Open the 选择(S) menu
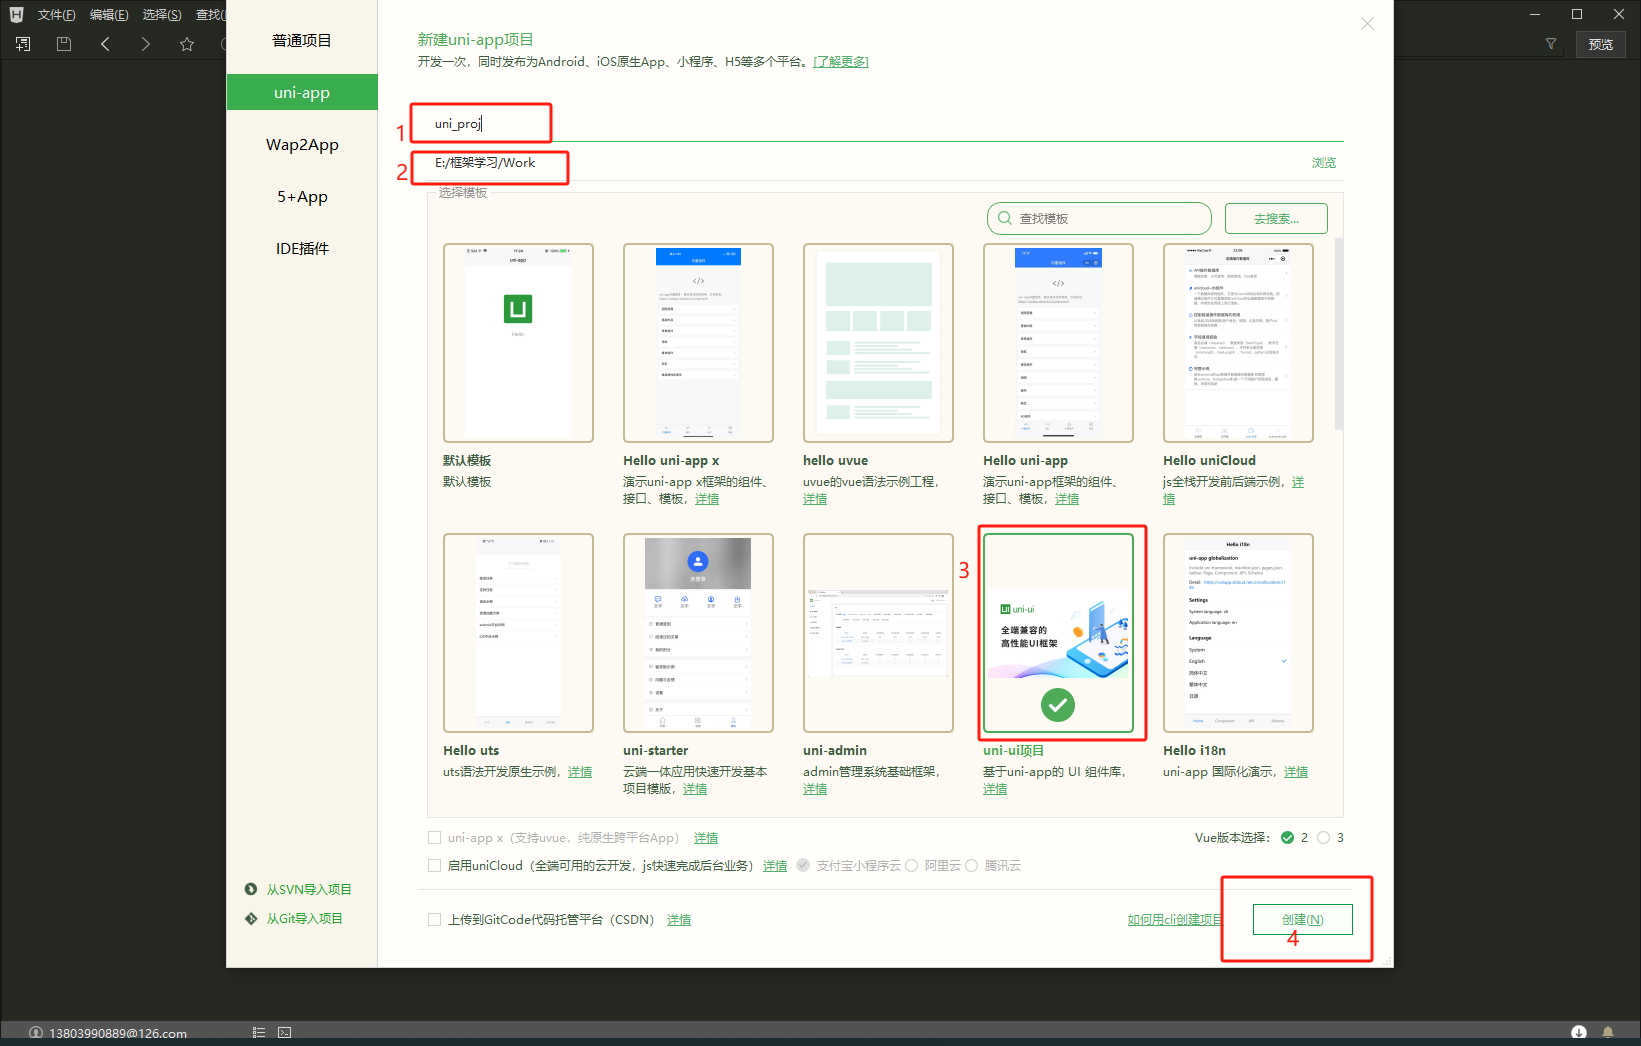The image size is (1641, 1046). pyautogui.click(x=162, y=14)
